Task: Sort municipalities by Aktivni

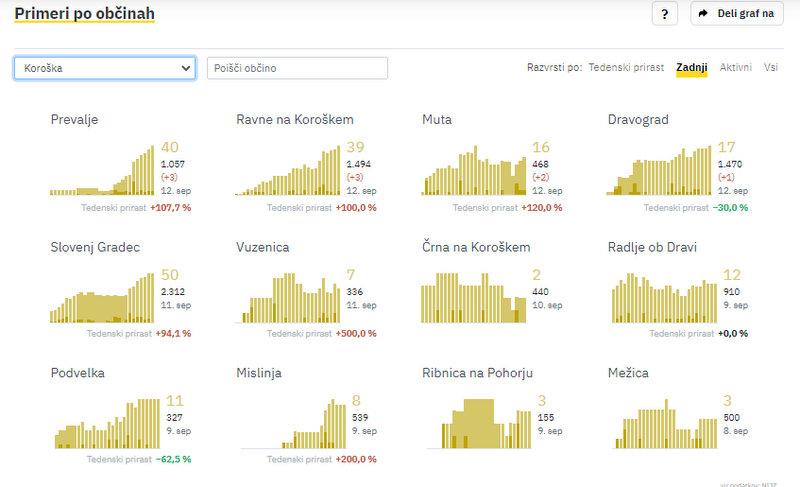Action: (735, 68)
